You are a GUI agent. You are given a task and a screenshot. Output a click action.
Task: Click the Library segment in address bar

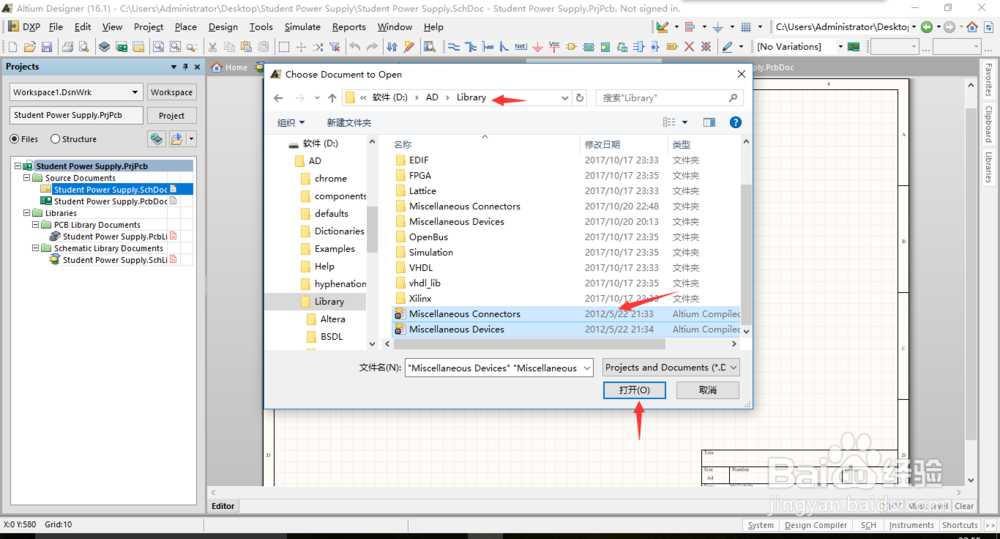tap(471, 98)
